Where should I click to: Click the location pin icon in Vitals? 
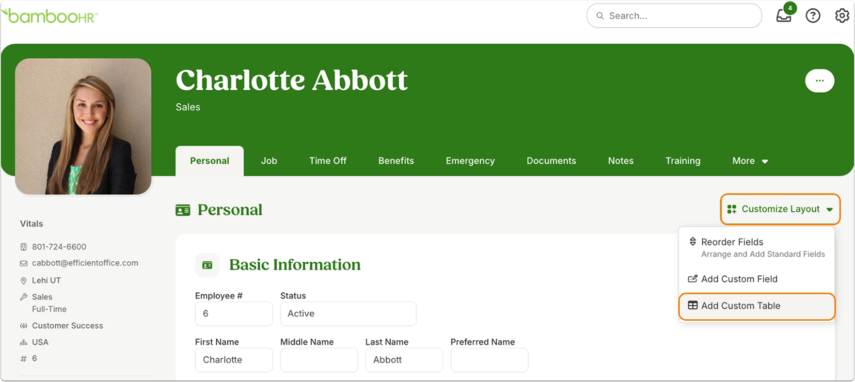coord(23,281)
